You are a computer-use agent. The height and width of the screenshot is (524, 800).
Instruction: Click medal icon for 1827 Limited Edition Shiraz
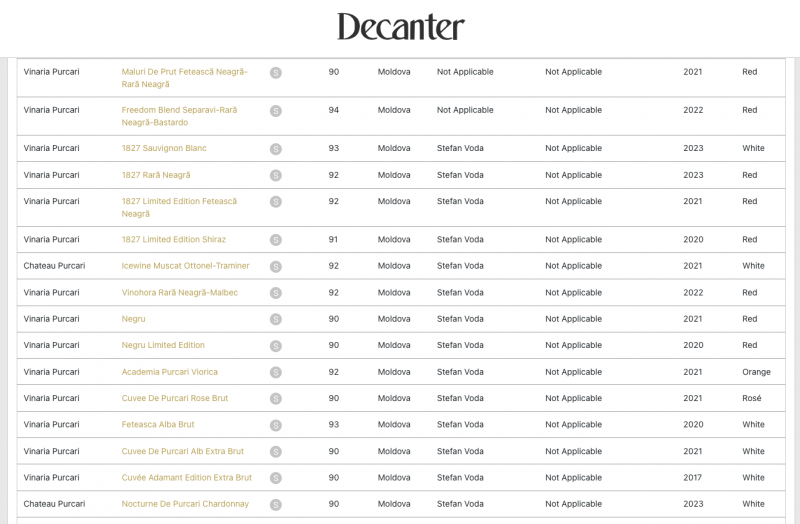tap(276, 240)
